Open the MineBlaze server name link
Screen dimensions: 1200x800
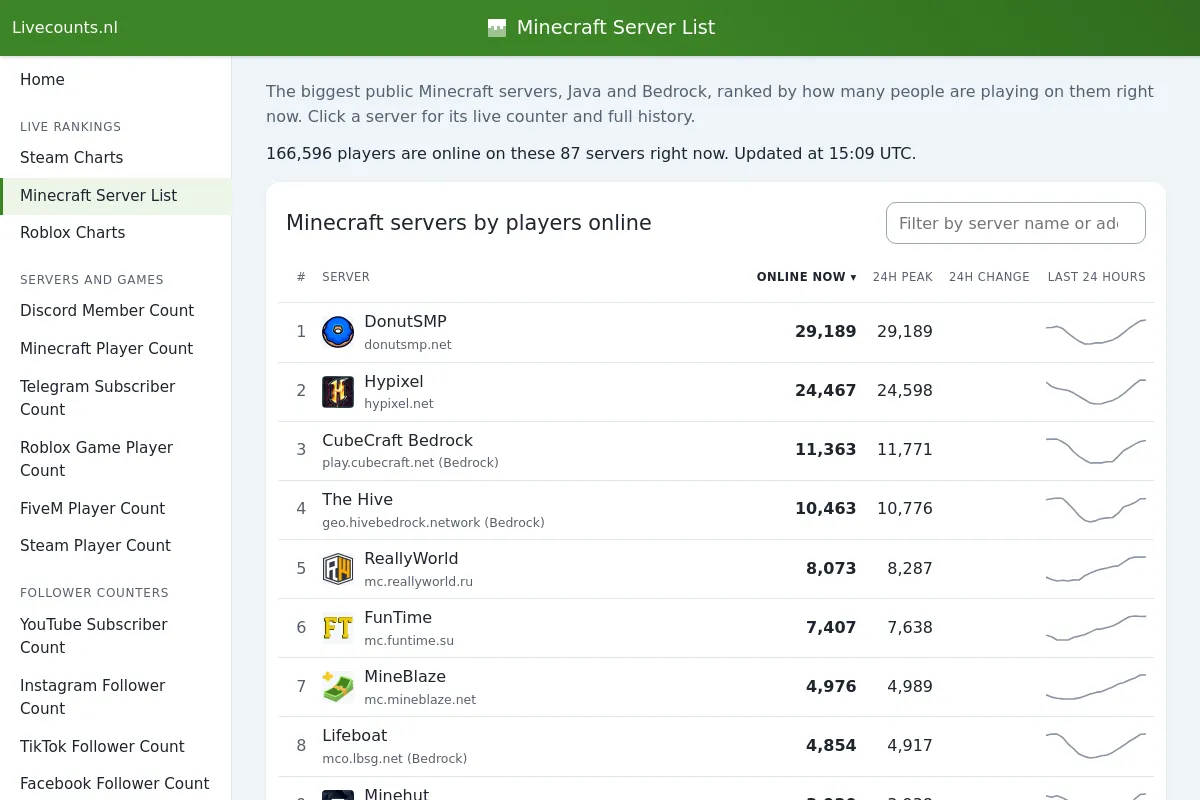click(405, 676)
